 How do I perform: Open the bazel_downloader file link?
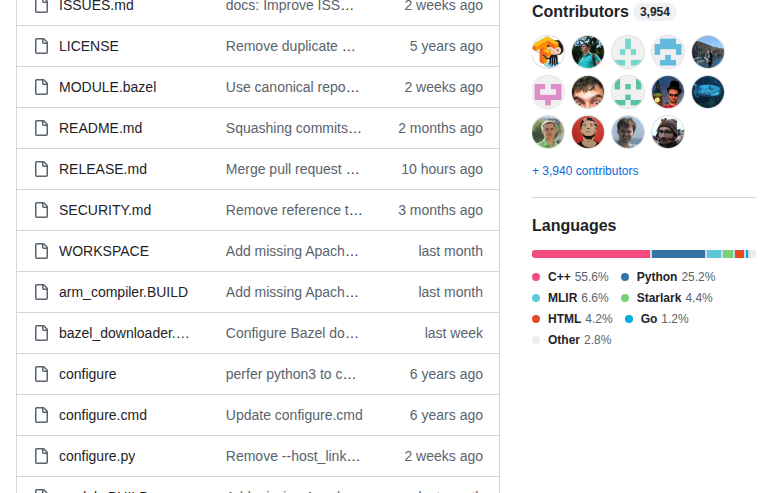124,333
